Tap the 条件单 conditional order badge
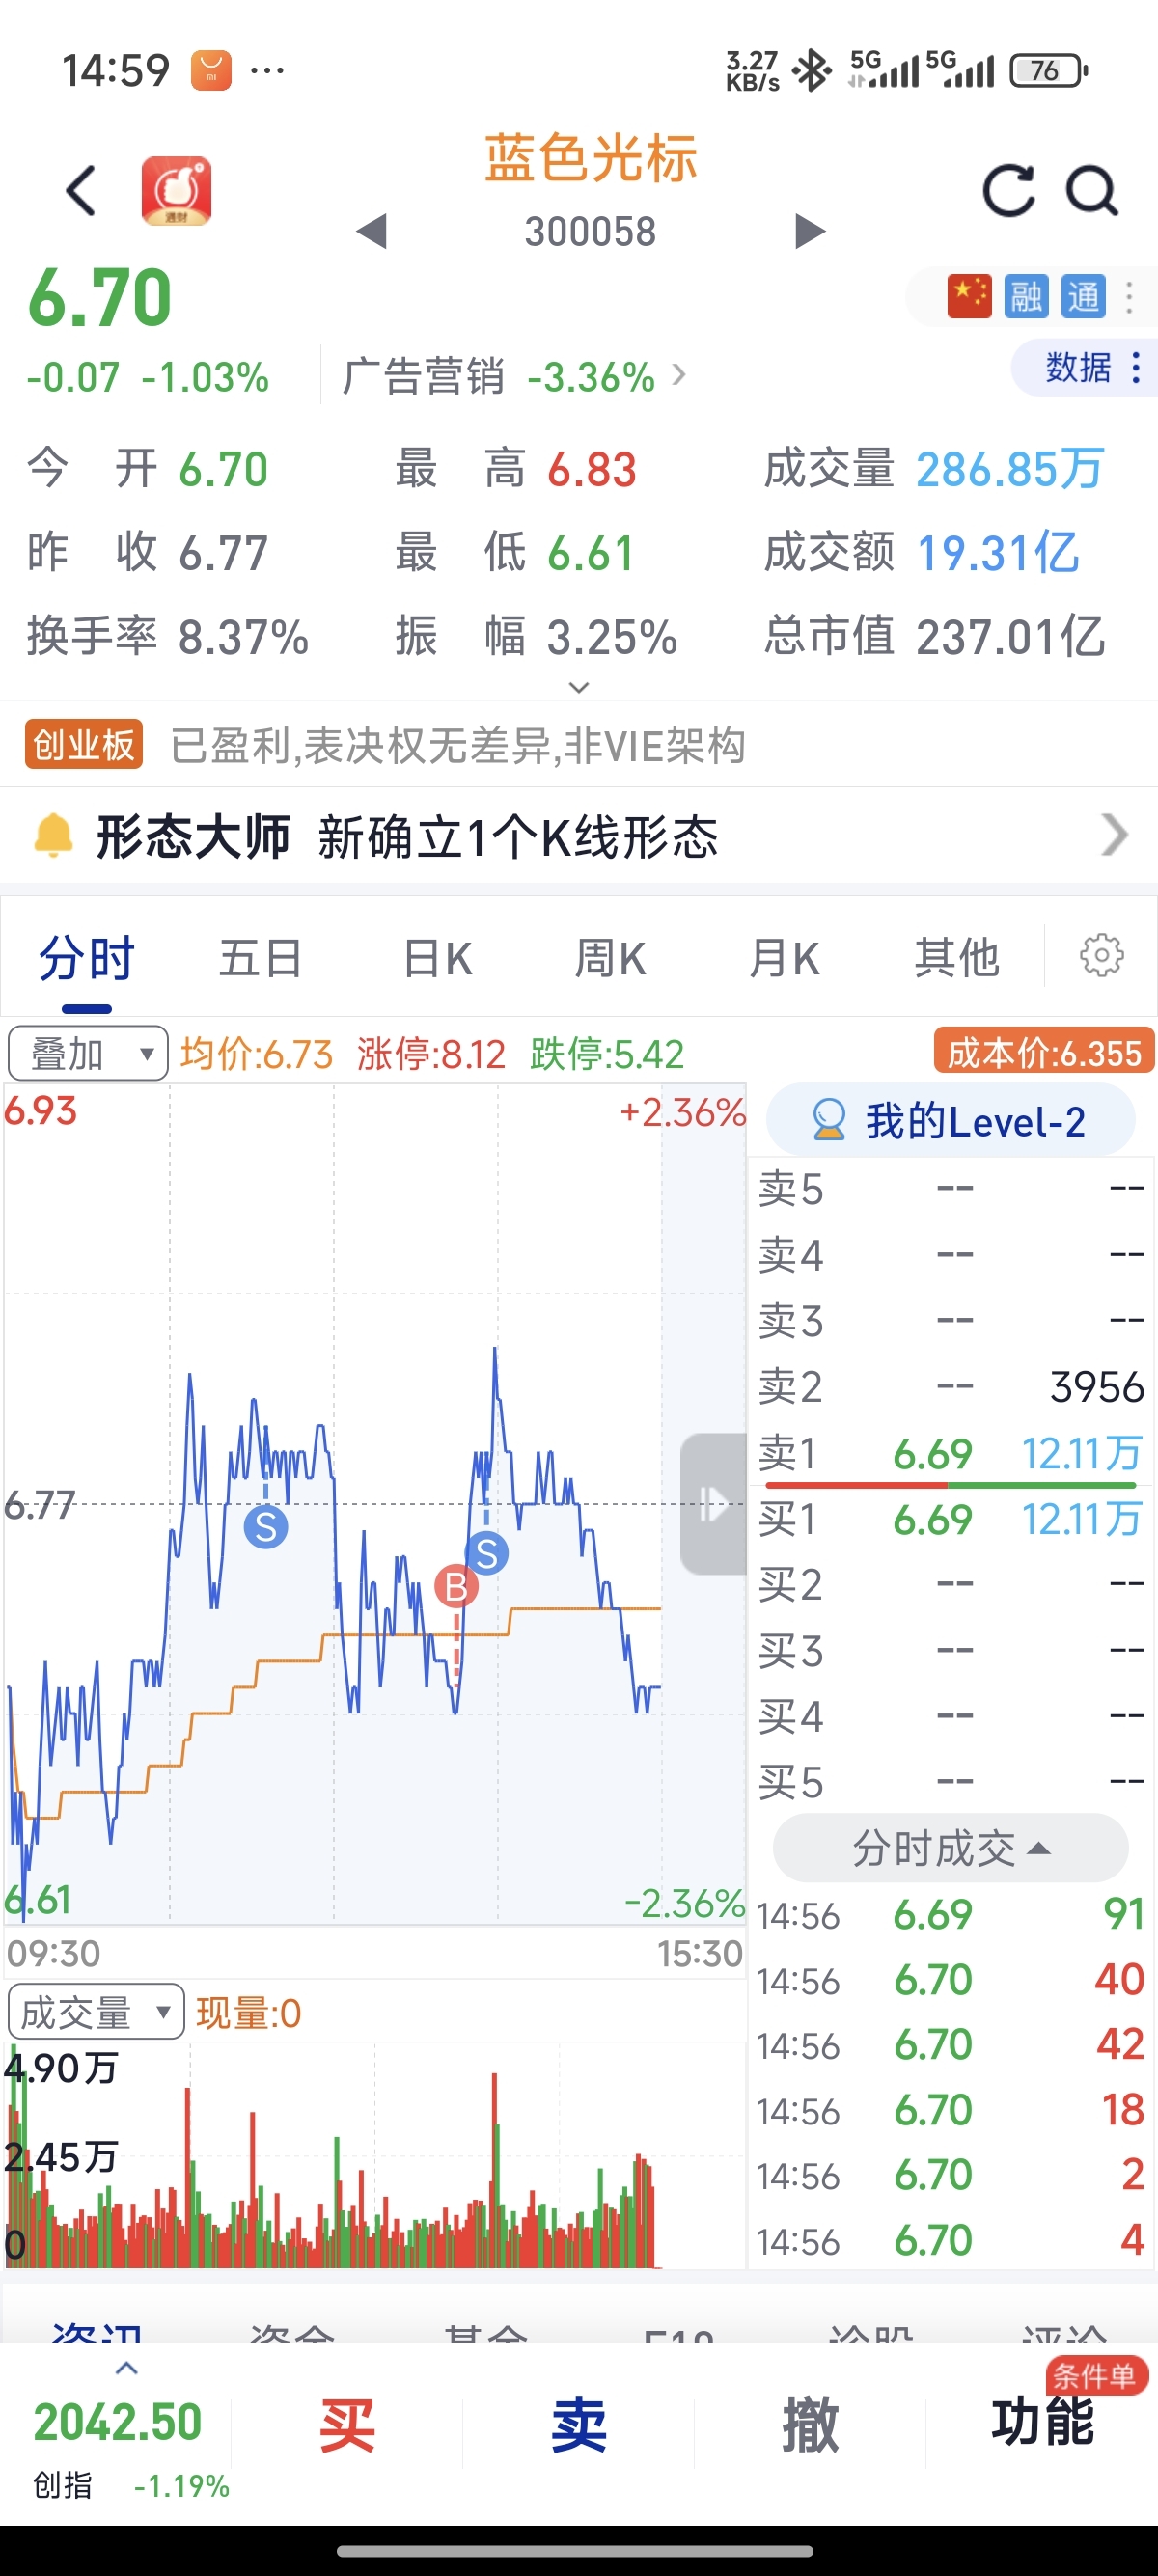This screenshot has height=2576, width=1158. pos(1096,2375)
